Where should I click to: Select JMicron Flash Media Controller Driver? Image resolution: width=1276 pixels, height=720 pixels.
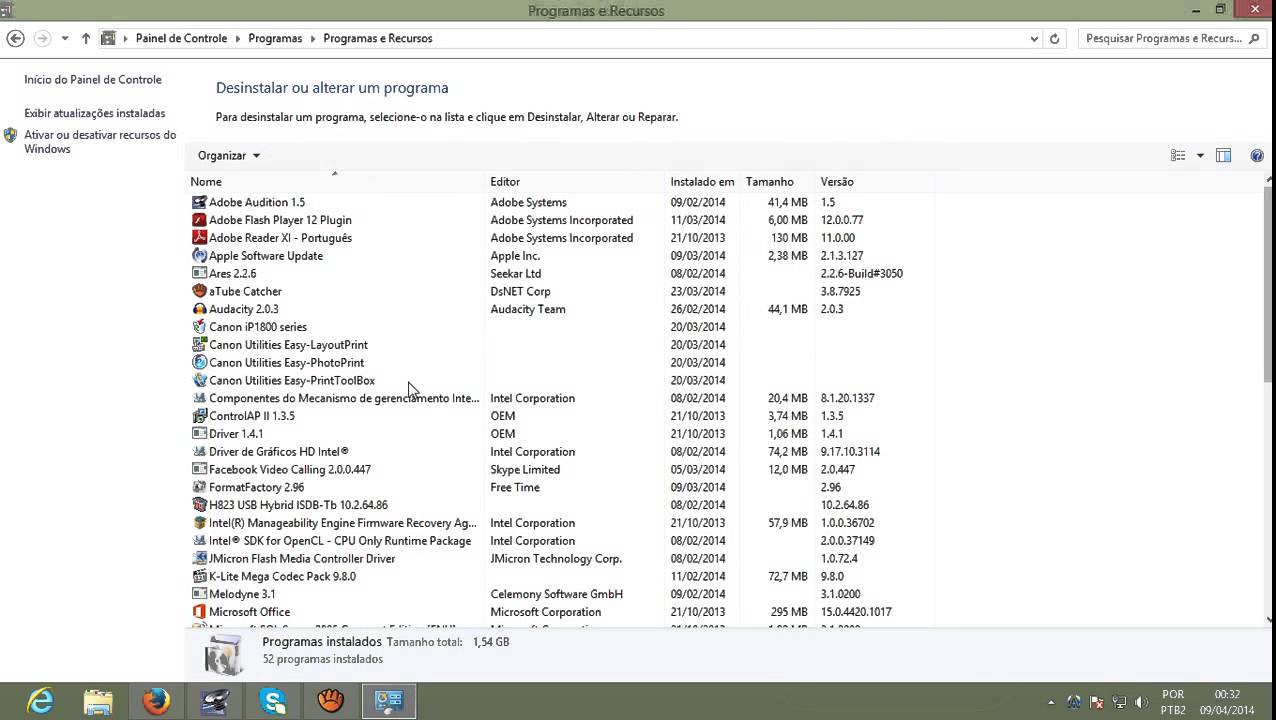pyautogui.click(x=560, y=559)
